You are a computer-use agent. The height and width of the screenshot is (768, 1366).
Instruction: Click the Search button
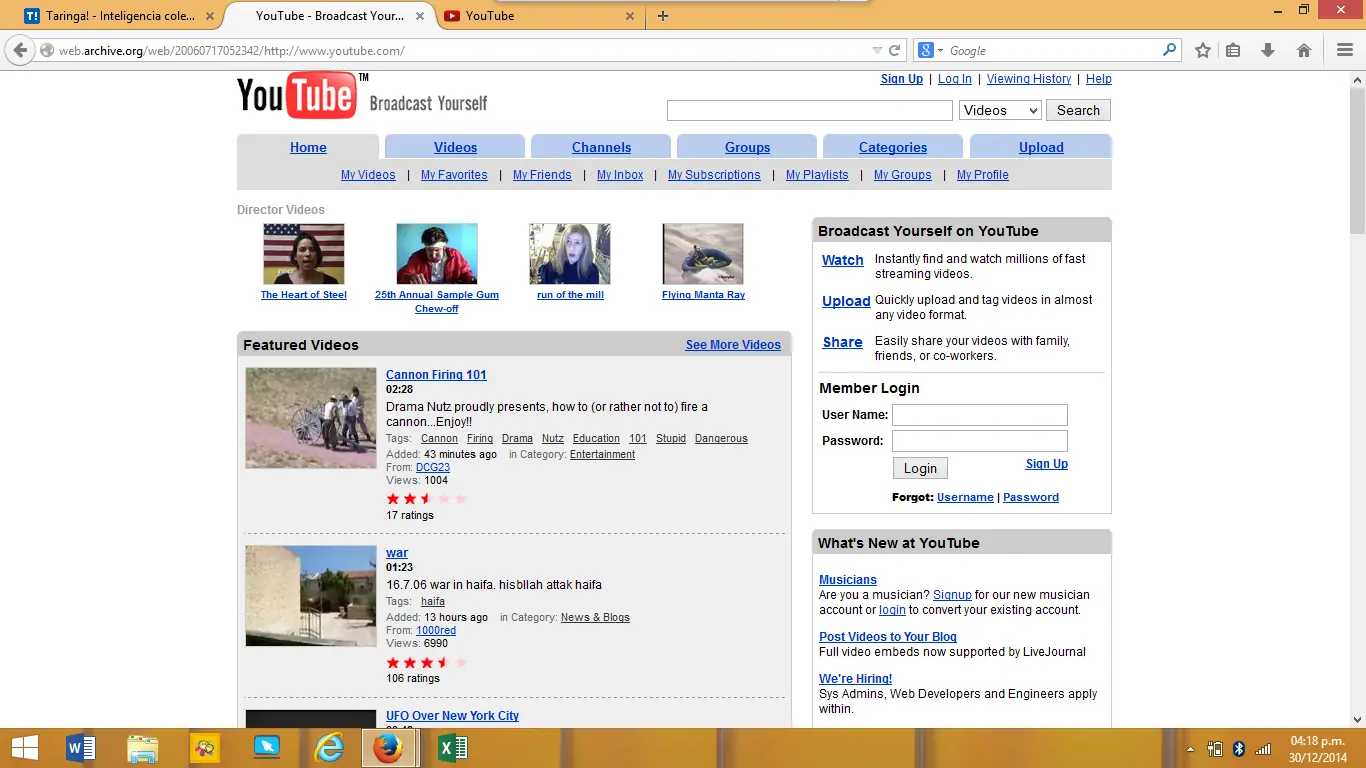coord(1078,110)
